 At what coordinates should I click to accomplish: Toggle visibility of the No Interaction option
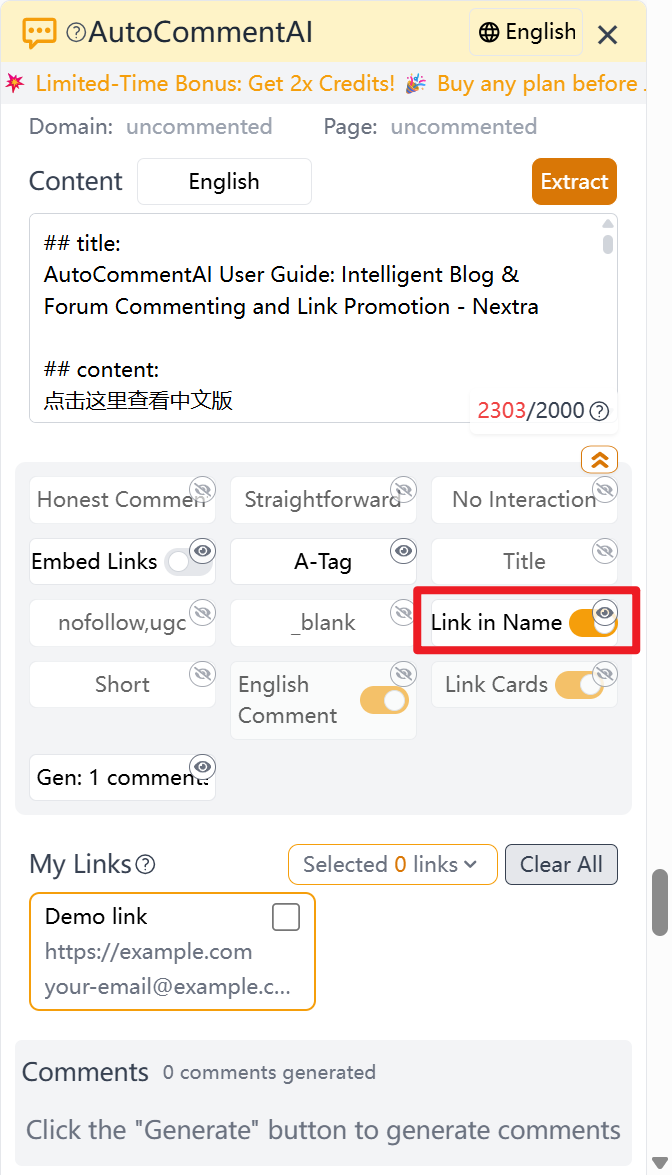pyautogui.click(x=604, y=489)
